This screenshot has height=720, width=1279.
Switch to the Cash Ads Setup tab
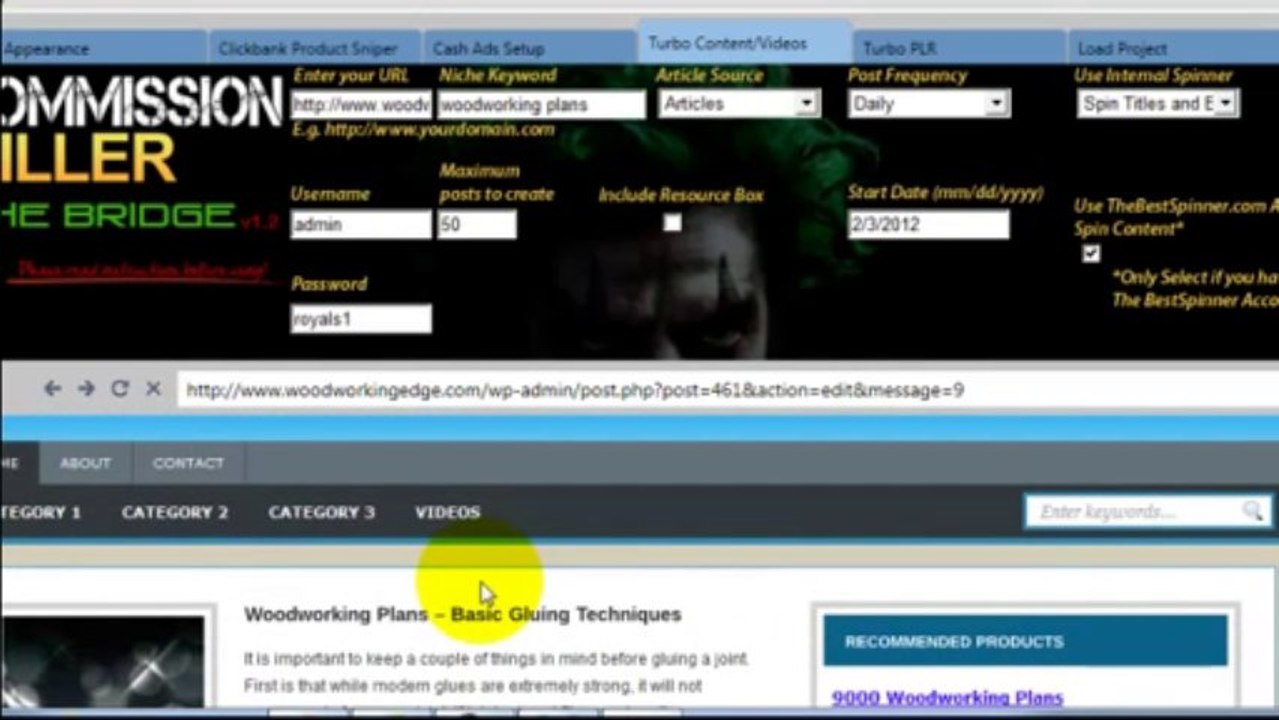point(531,48)
